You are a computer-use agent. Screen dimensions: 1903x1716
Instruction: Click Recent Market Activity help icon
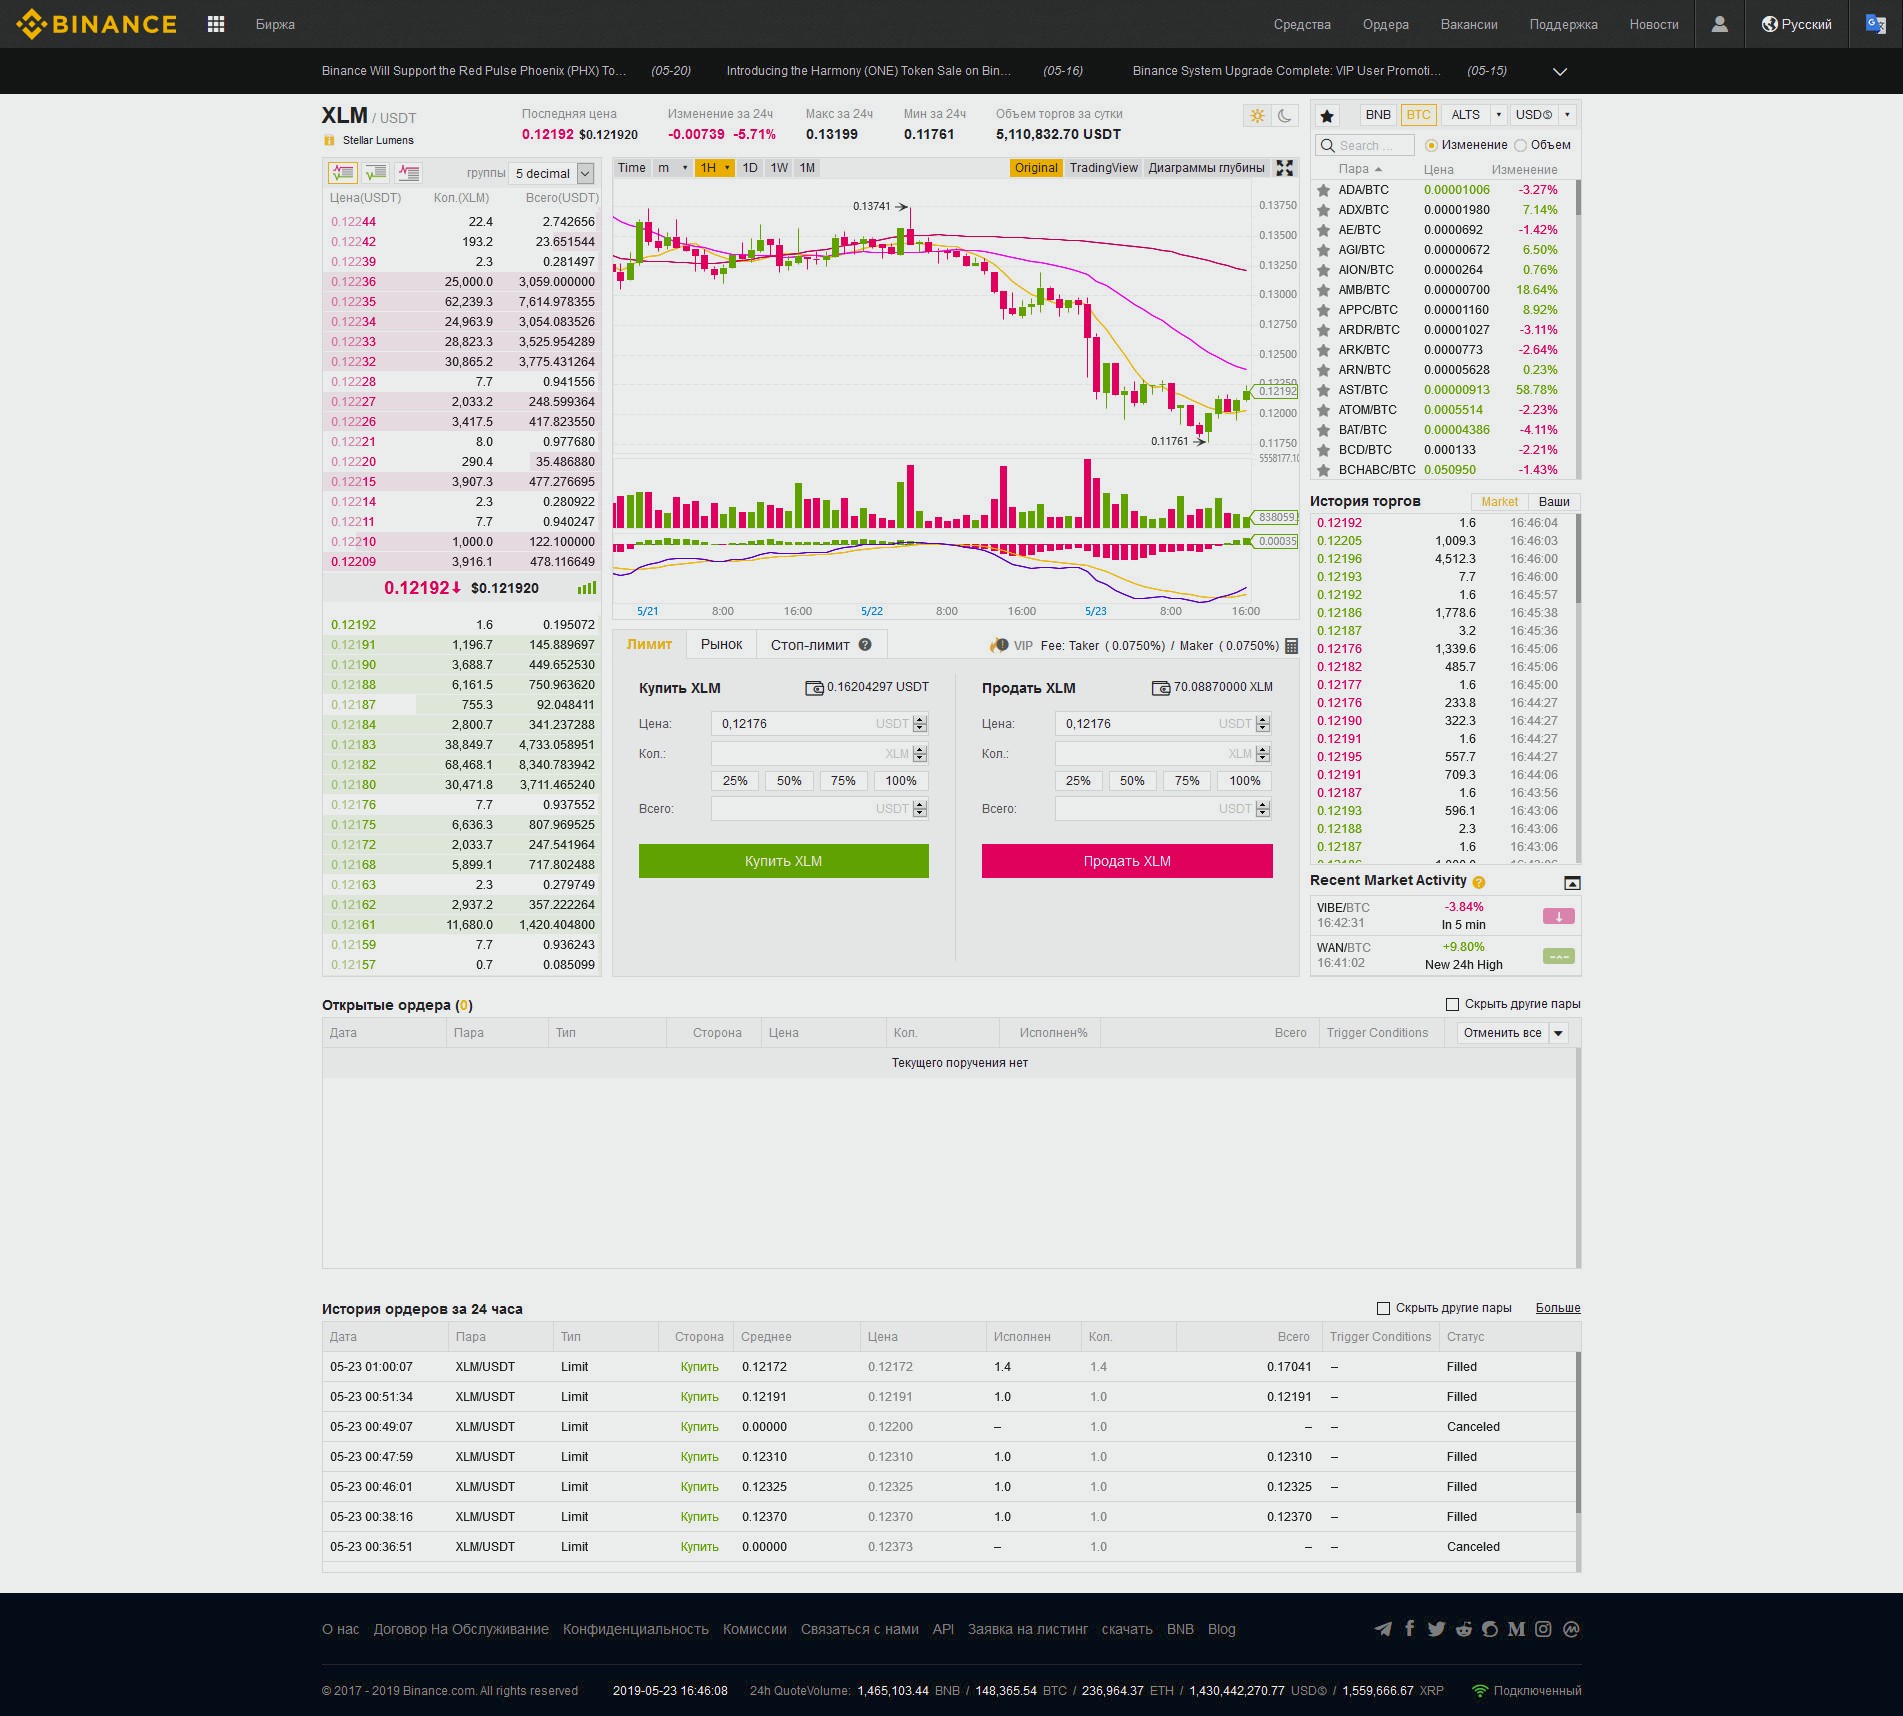point(1479,882)
